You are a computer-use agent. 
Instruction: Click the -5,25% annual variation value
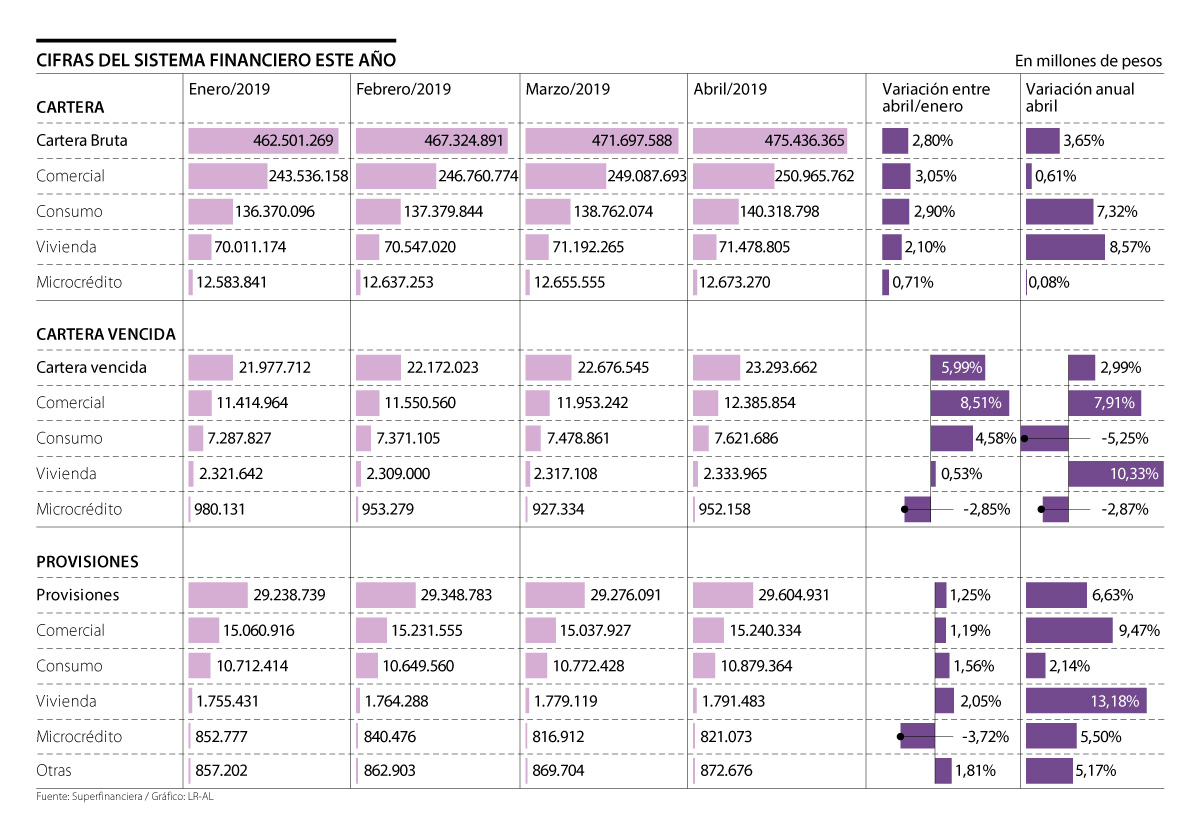click(1124, 438)
